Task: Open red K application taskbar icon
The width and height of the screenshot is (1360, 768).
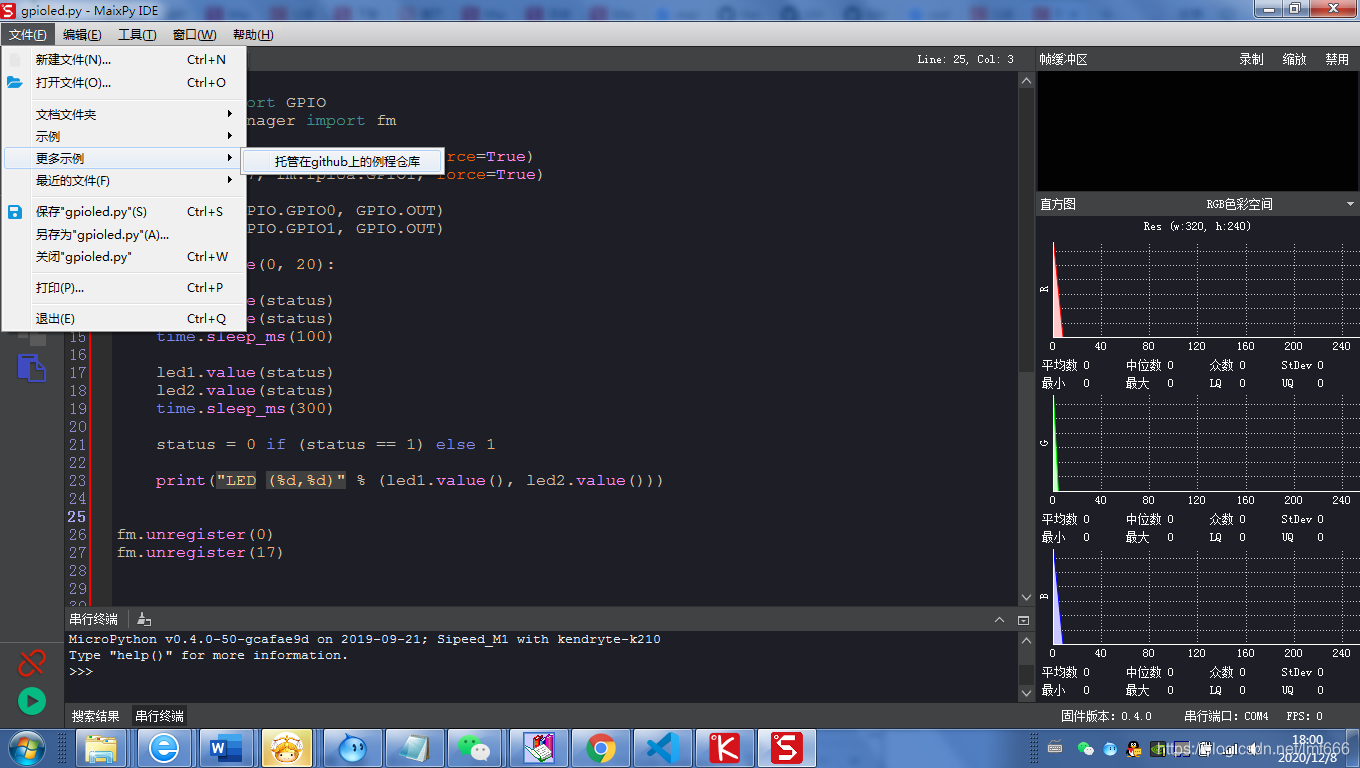Action: click(x=725, y=748)
